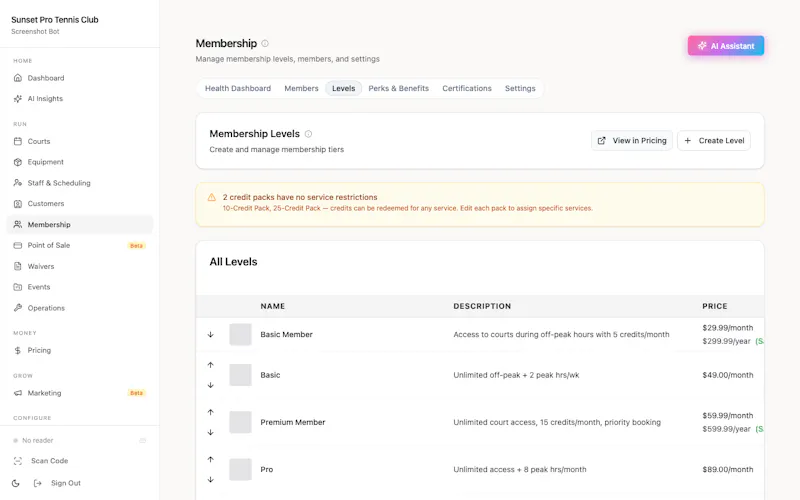Move Basic level down

[210, 385]
